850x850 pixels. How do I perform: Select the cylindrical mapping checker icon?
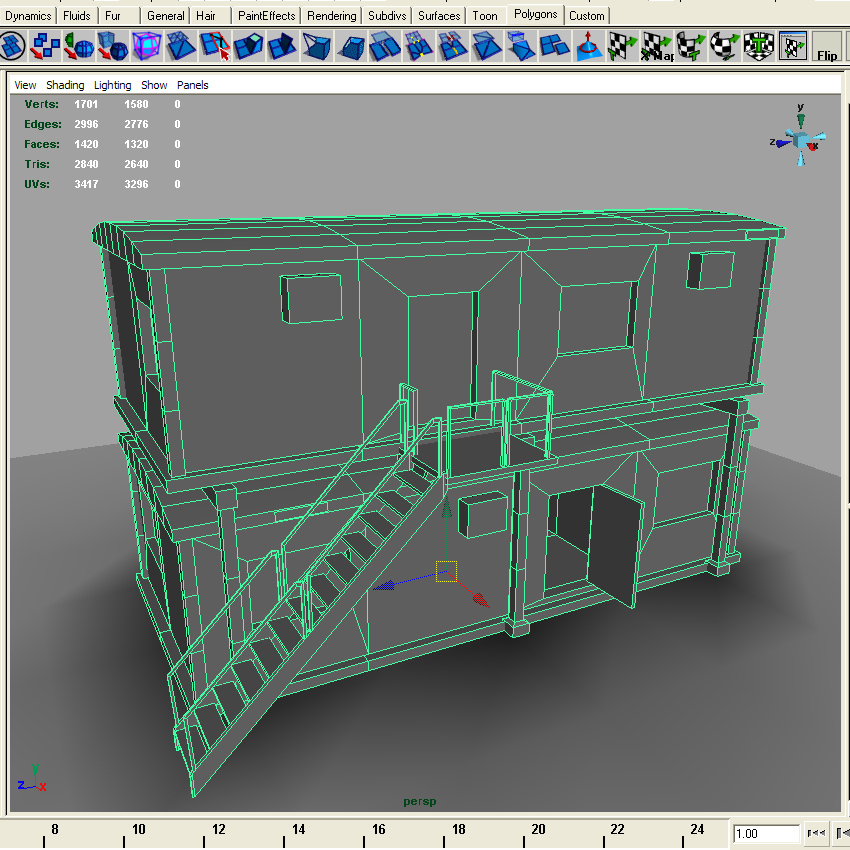(x=690, y=46)
